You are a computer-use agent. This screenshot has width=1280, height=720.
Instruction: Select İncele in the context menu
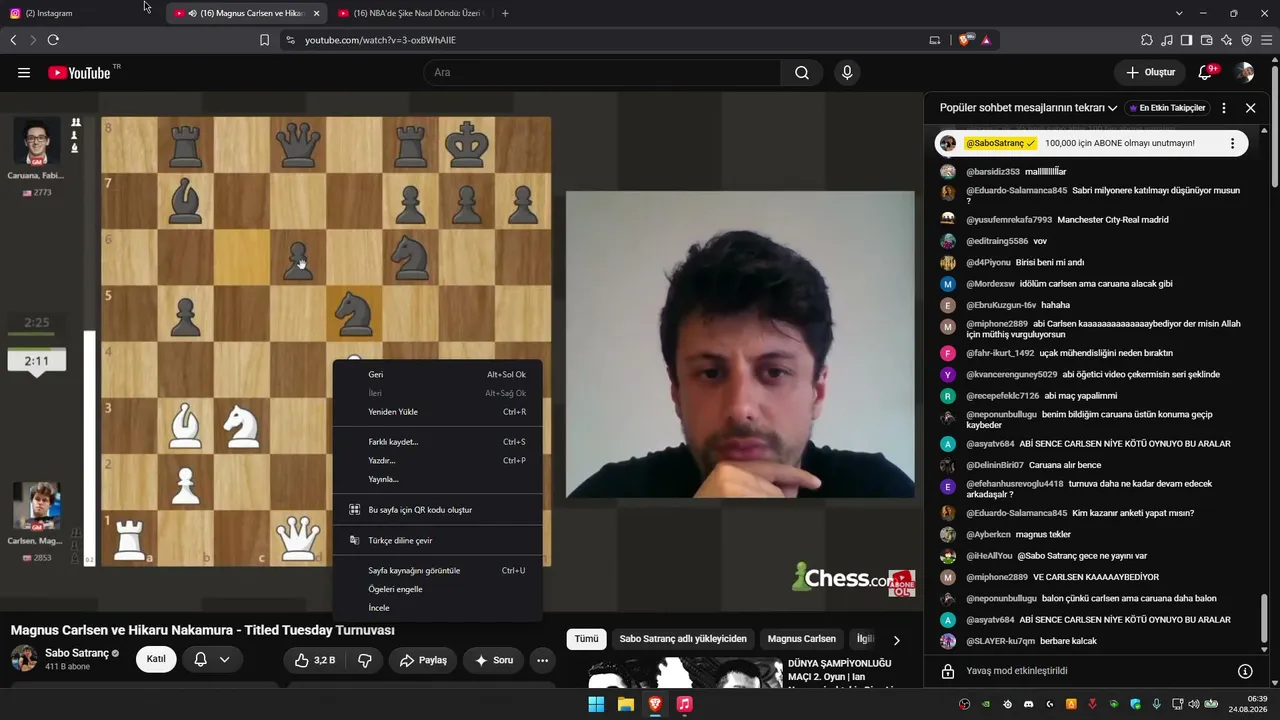pos(437,608)
